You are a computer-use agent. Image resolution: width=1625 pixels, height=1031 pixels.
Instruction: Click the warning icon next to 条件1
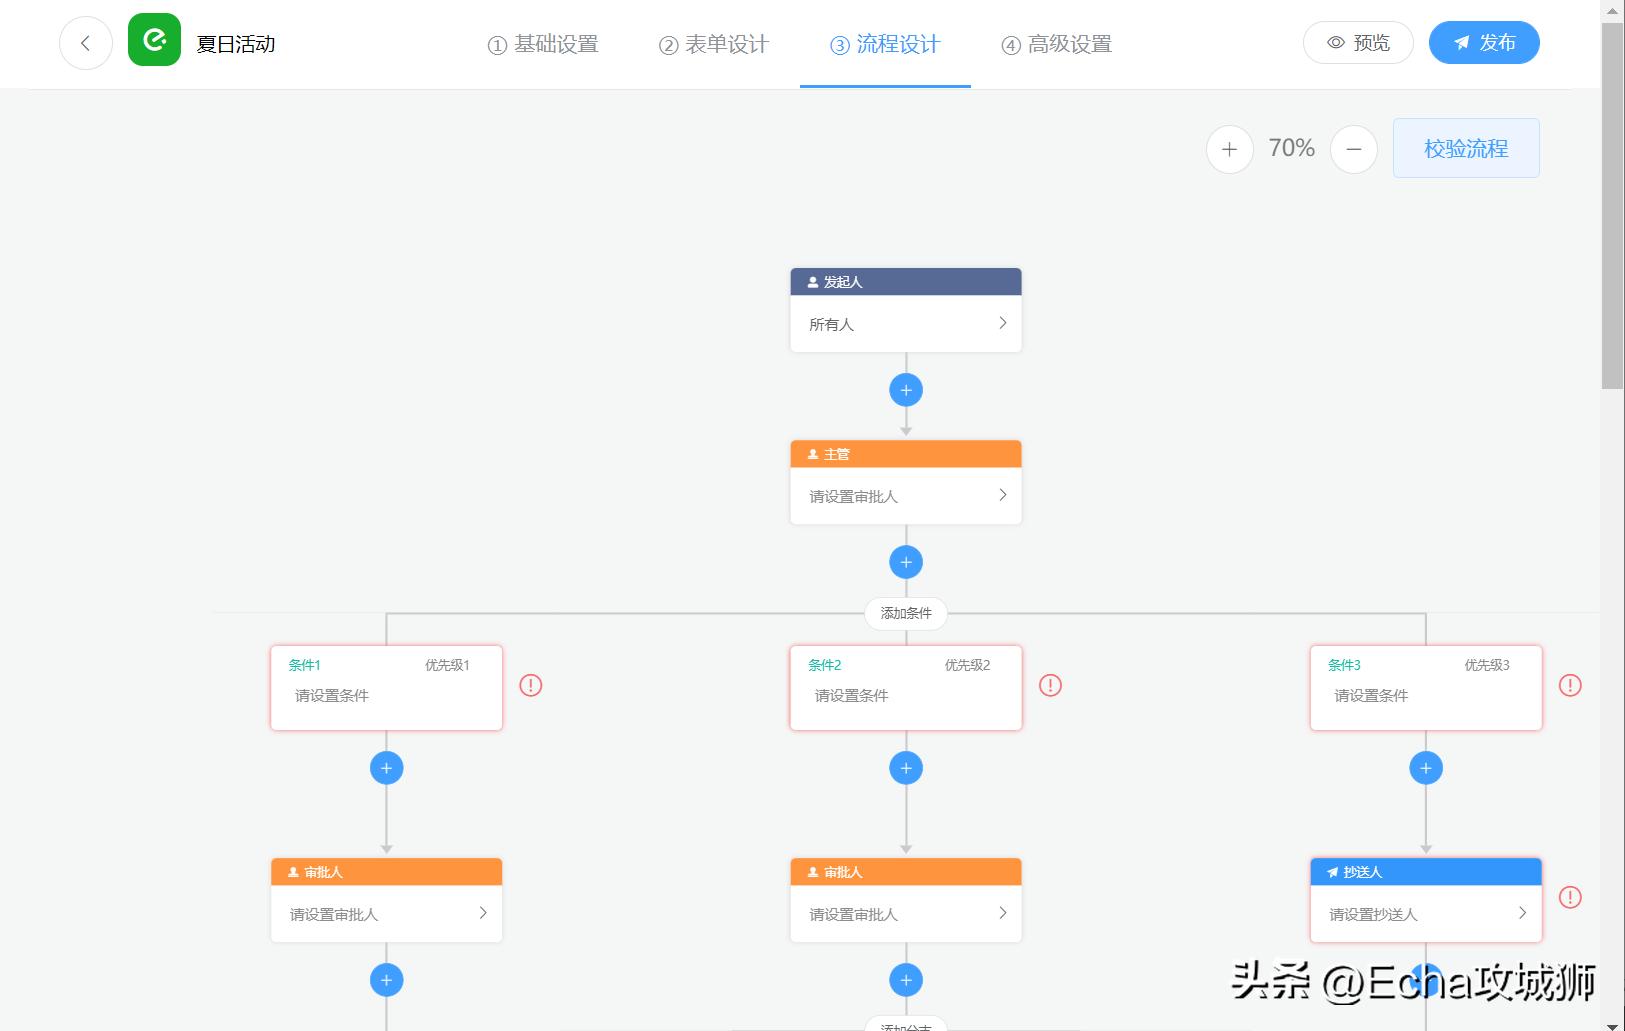[x=530, y=685]
